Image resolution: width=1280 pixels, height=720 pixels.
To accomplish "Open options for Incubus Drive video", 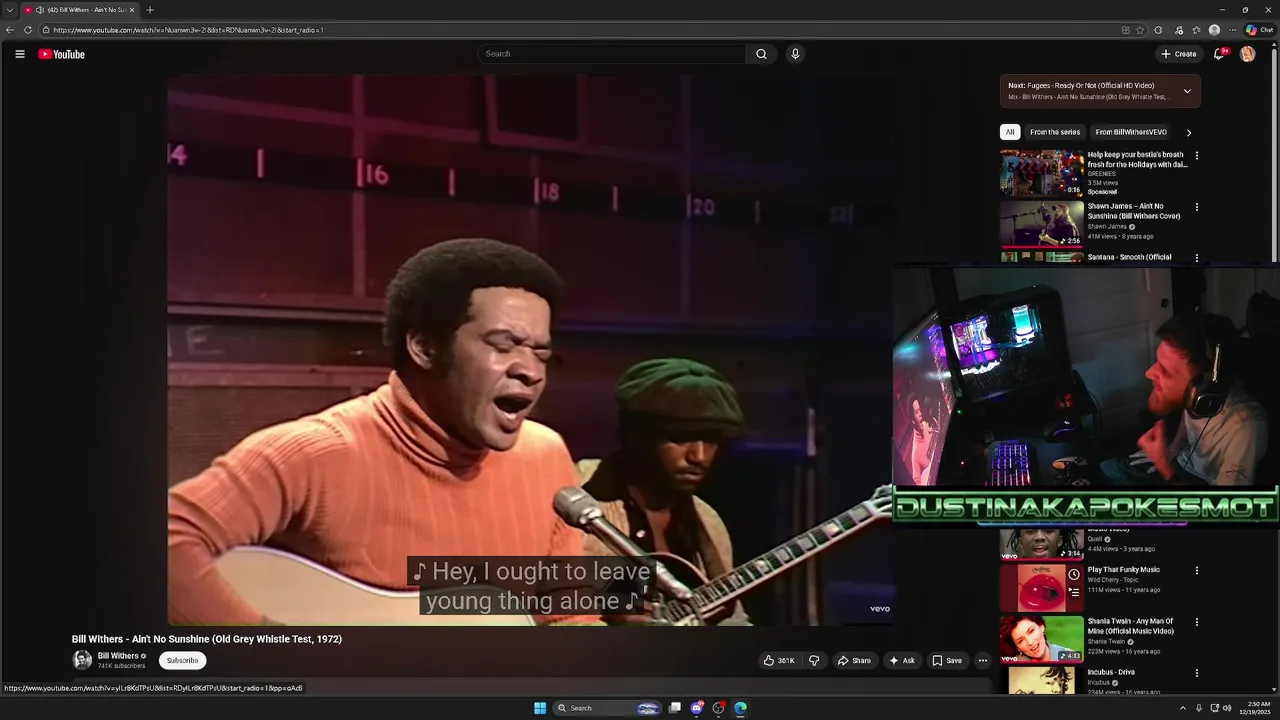I will click(1196, 673).
